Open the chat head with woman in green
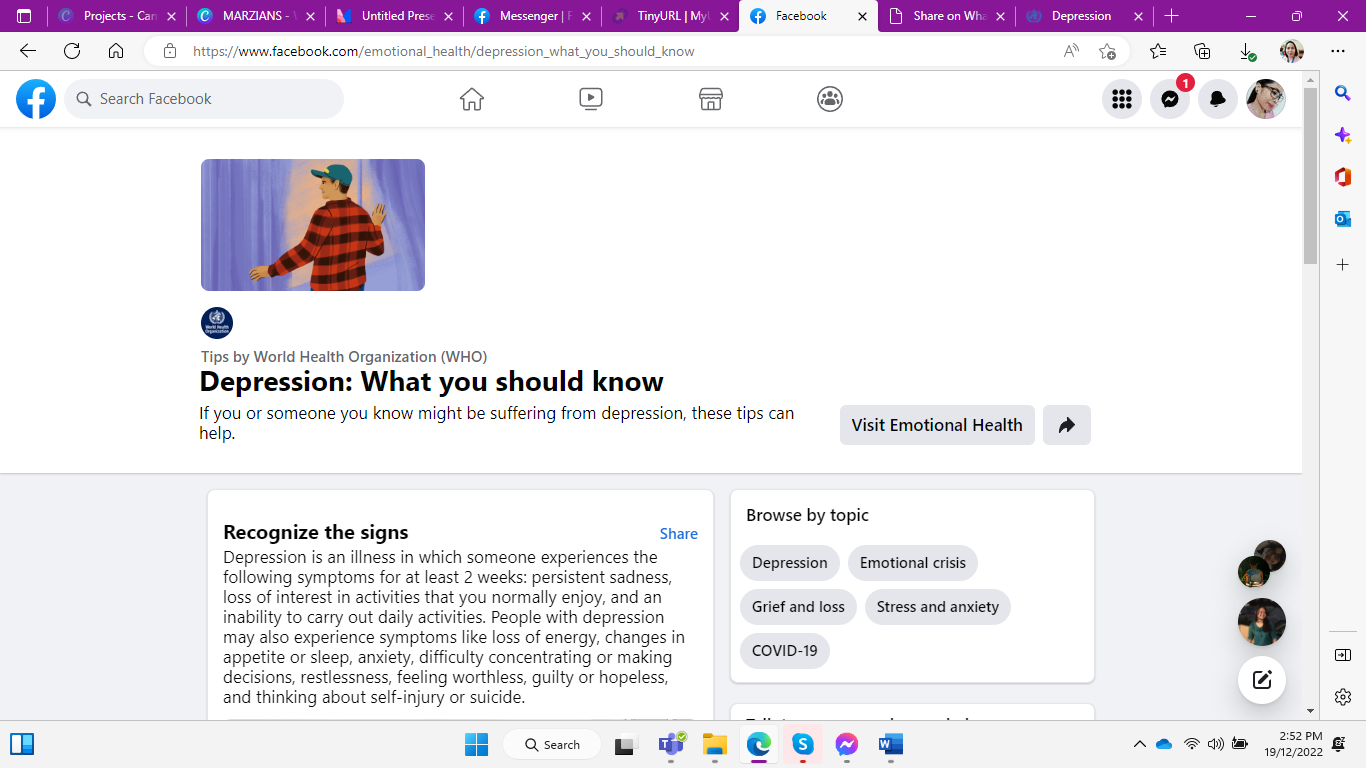 [x=1262, y=622]
